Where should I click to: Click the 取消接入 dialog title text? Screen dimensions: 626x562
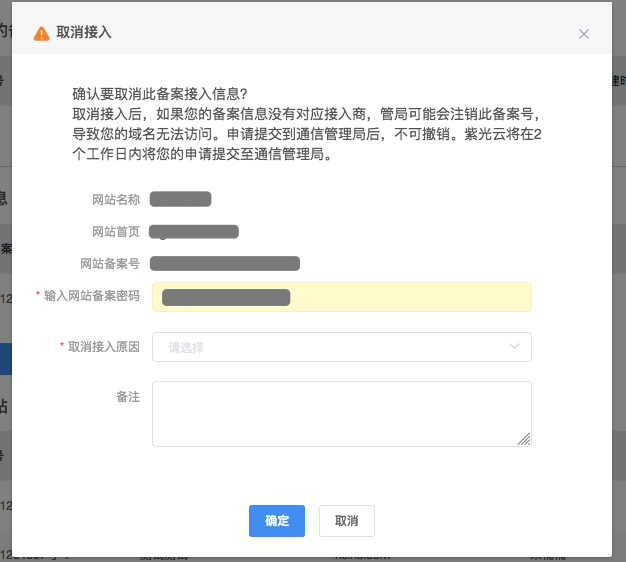(x=84, y=33)
